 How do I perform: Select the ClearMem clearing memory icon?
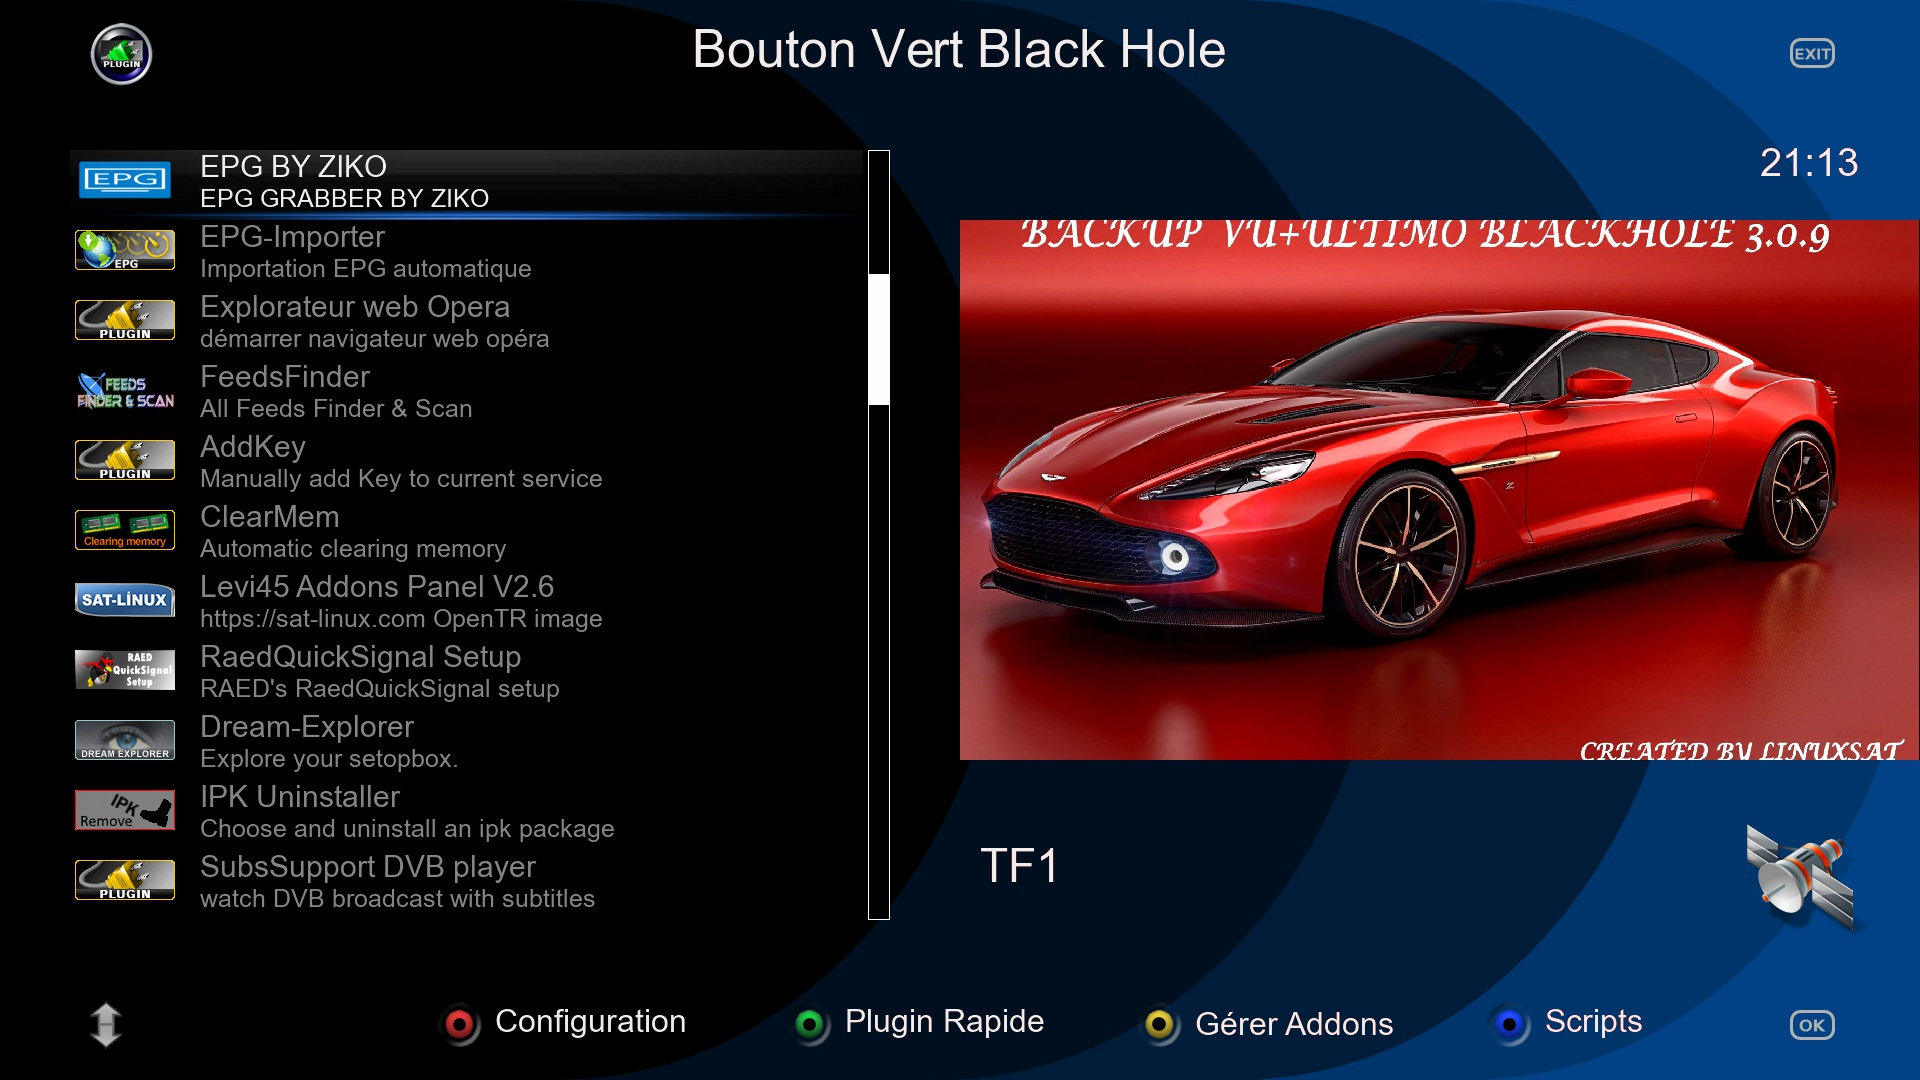(125, 530)
